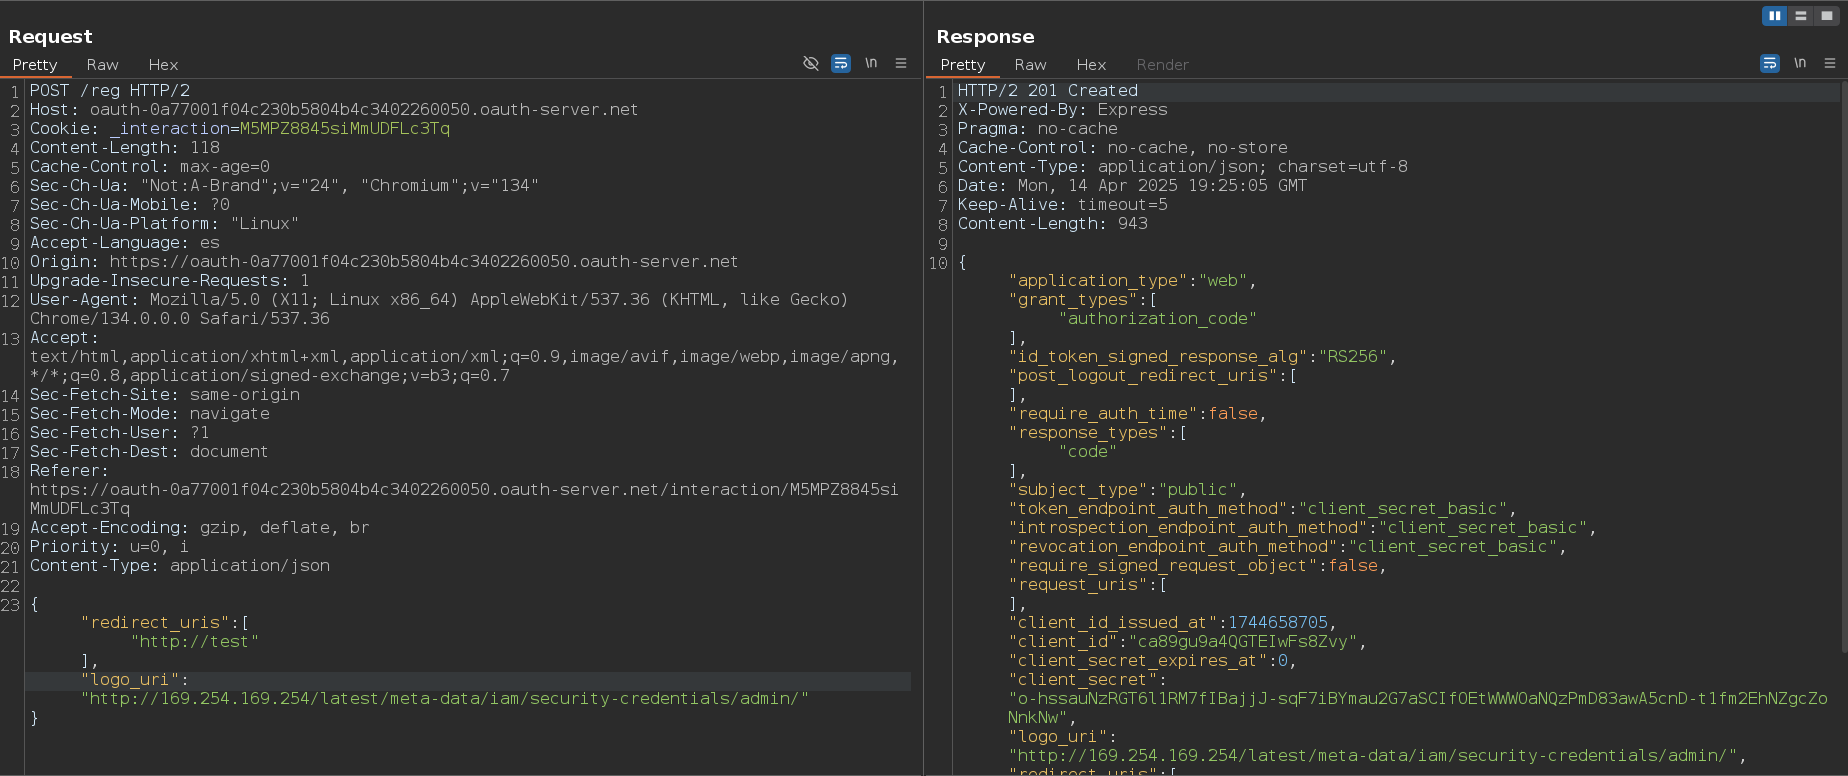
Task: Open the Response panel hamburger options menu
Action: (x=1830, y=63)
